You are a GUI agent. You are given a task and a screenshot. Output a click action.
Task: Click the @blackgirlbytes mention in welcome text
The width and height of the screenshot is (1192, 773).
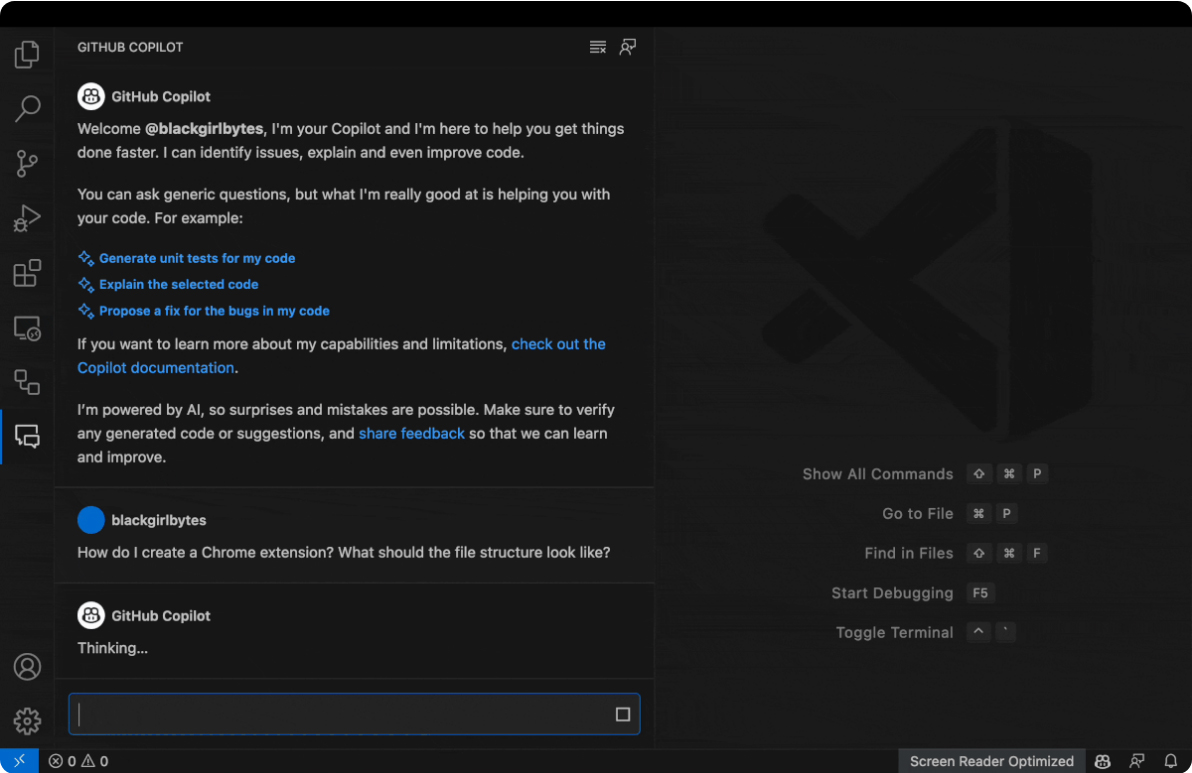coord(204,128)
